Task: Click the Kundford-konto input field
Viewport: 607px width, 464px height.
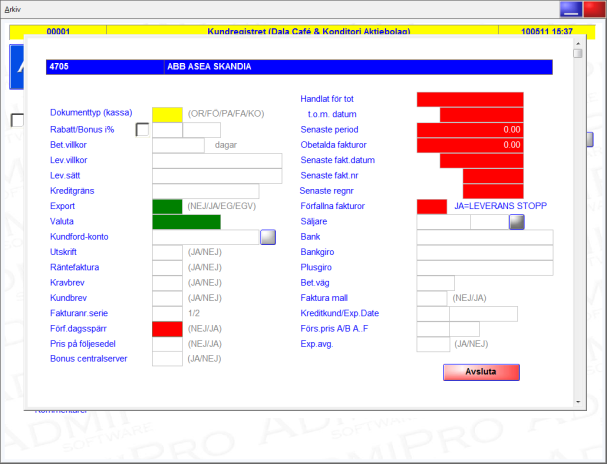Action: [206, 237]
